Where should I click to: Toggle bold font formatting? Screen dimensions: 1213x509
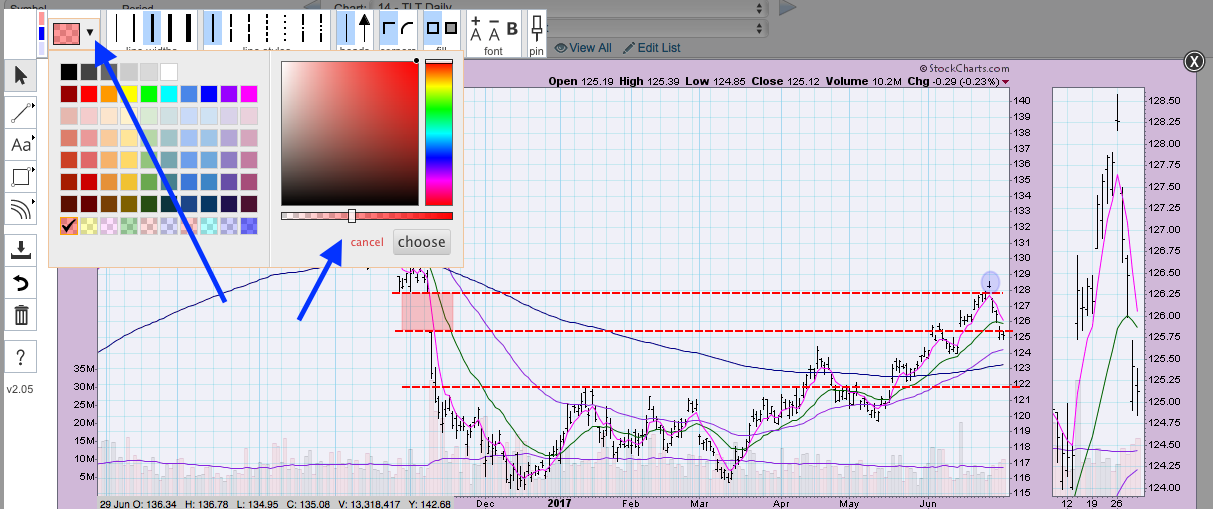pyautogui.click(x=513, y=28)
